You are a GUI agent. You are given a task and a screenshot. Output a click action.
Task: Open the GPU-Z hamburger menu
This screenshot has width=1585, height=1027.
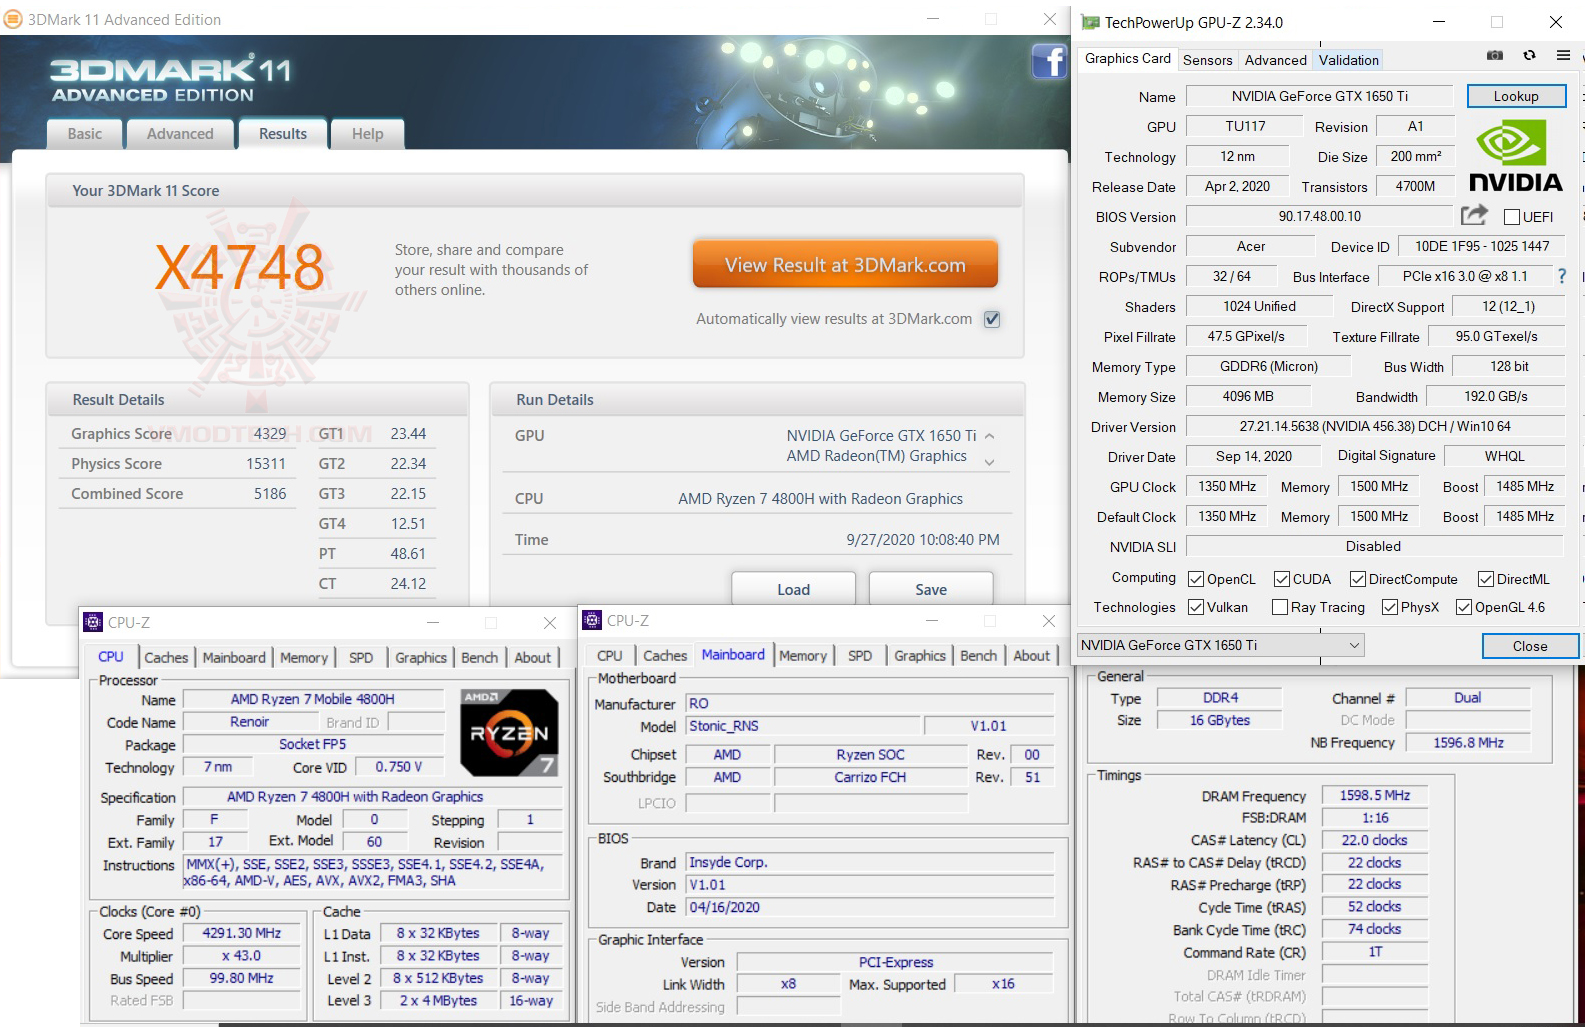(x=1563, y=56)
